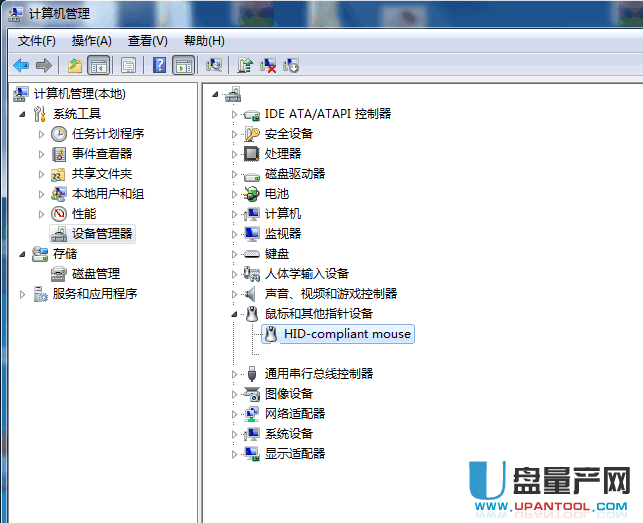Toggle the Show/Hide Action Pane button
The image size is (643, 523).
coord(183,65)
